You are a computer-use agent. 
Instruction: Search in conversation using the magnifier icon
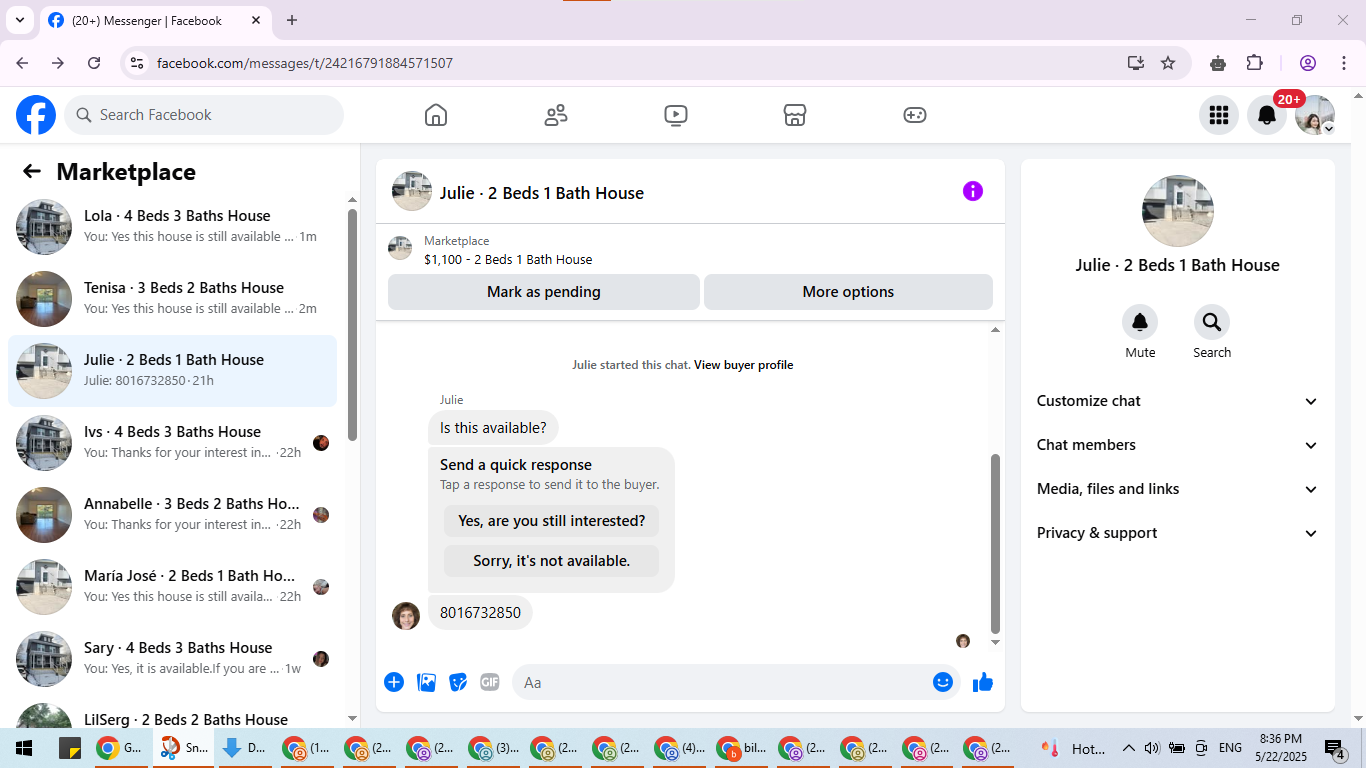[x=1212, y=322]
